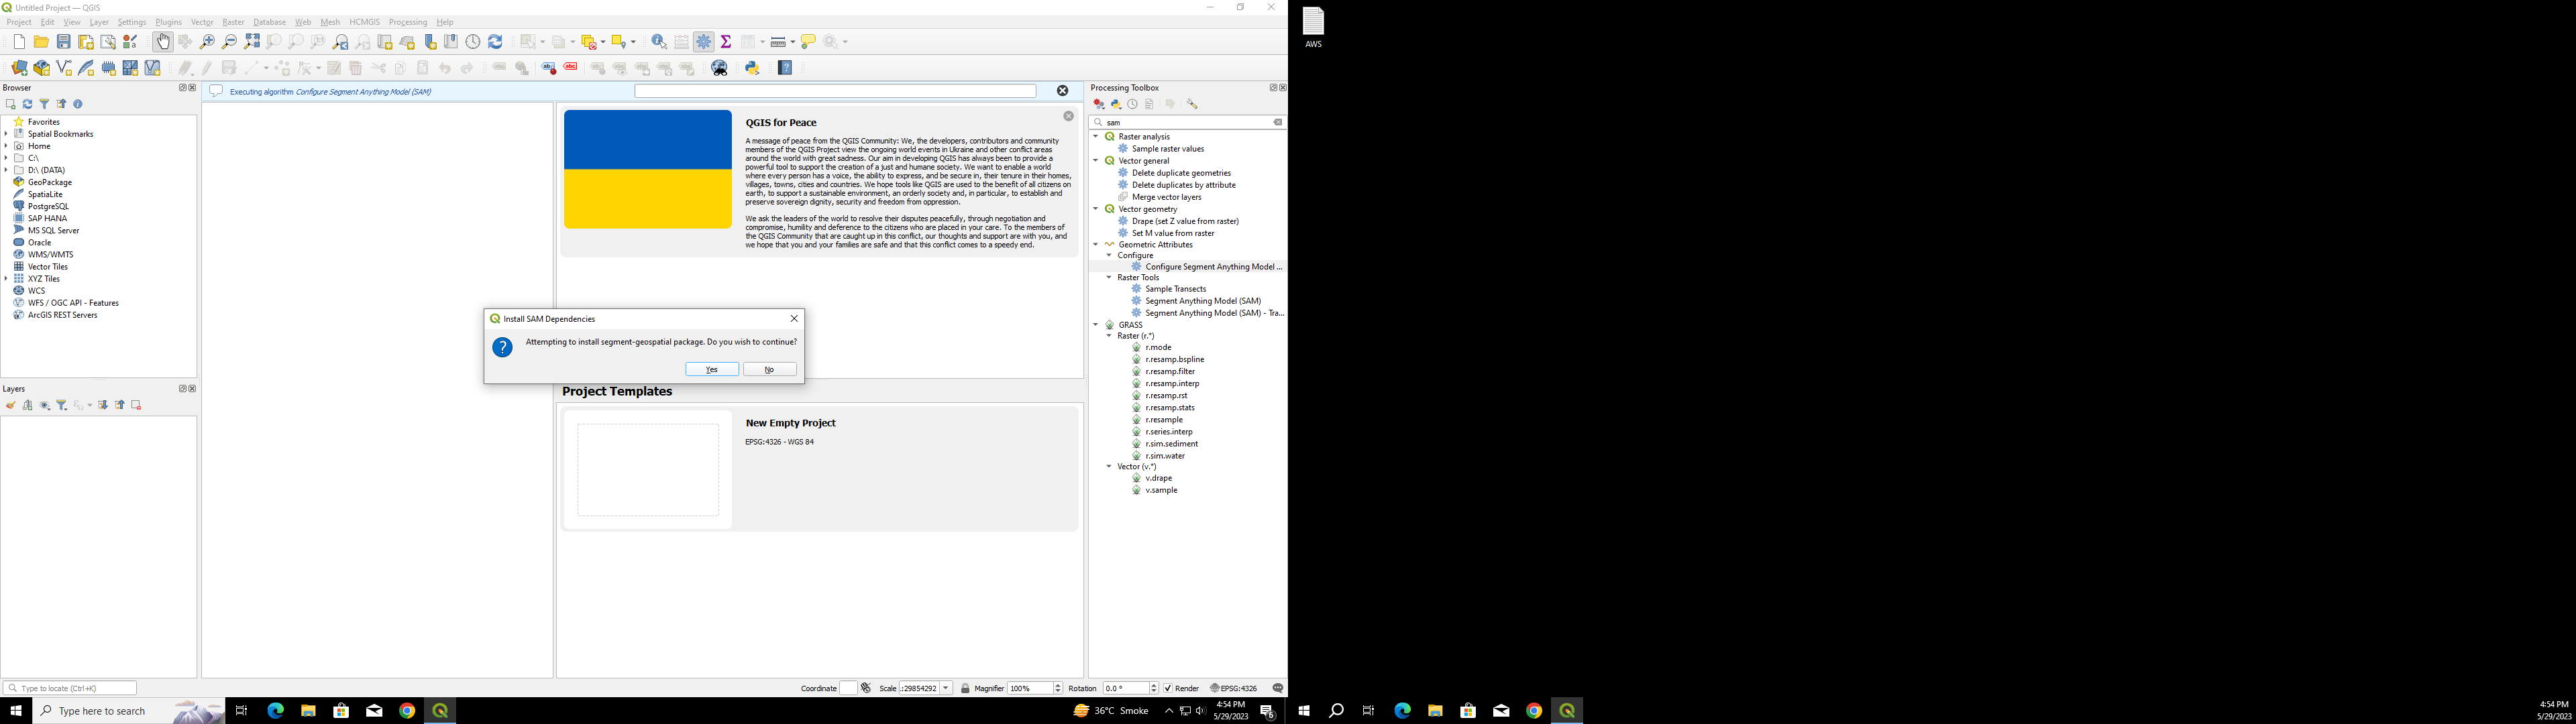The image size is (2576, 724).
Task: Adjust the Magnifier value field
Action: coord(1030,688)
